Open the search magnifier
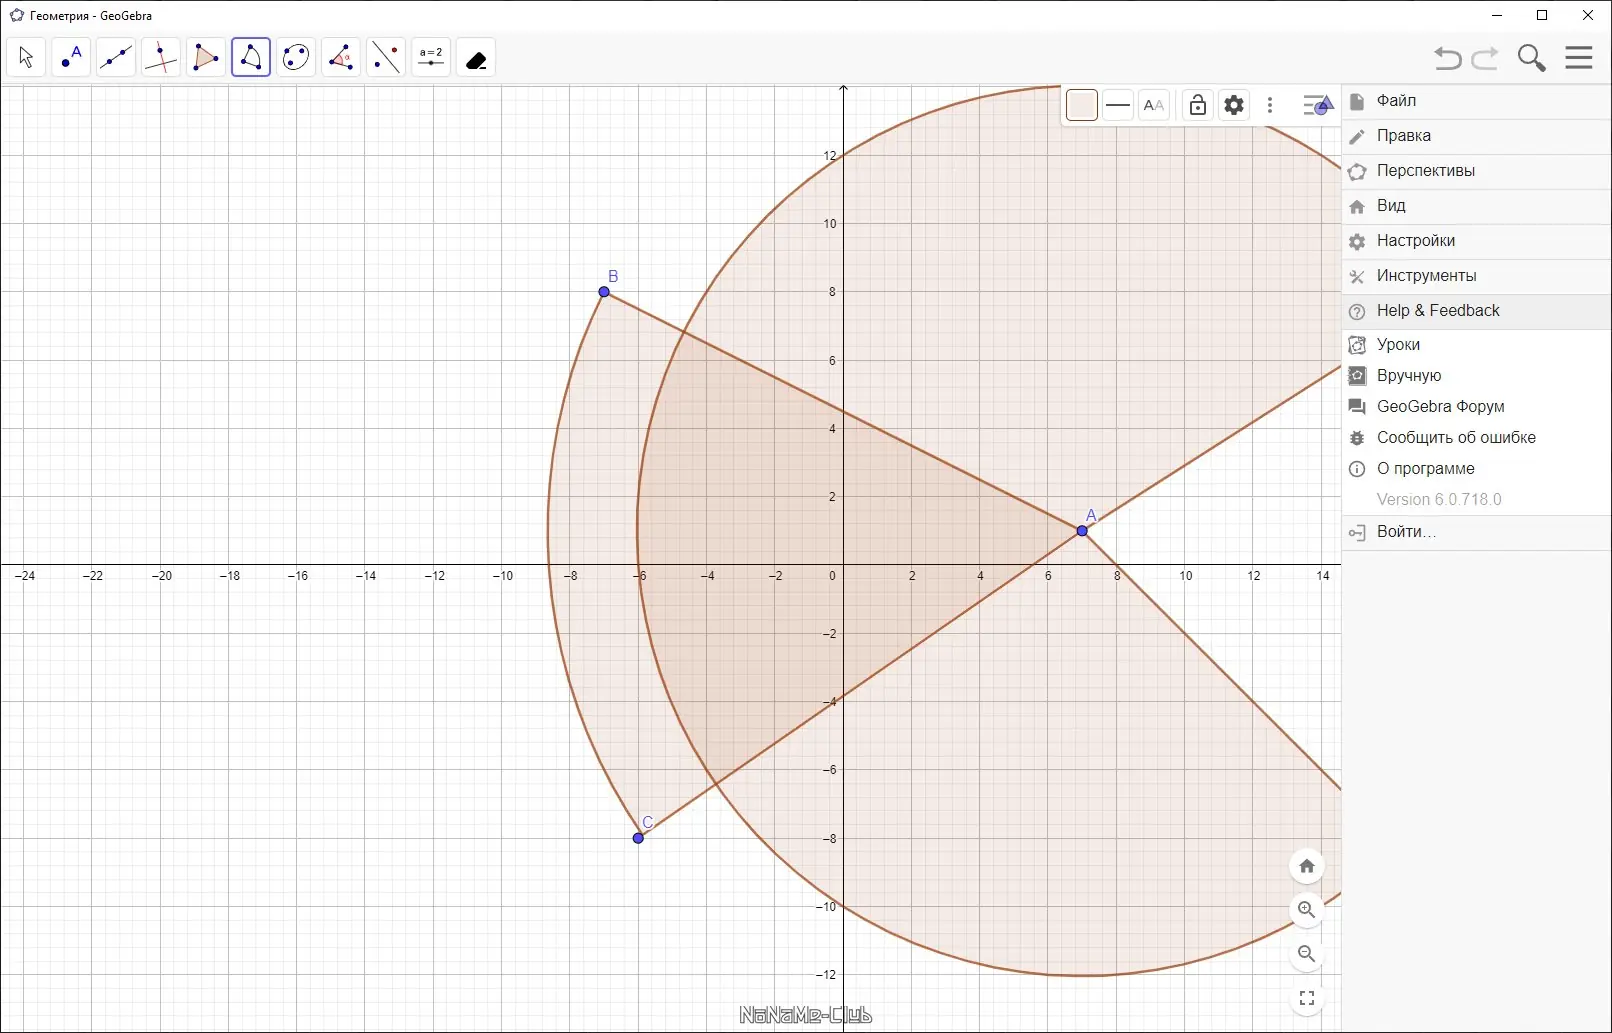1612x1033 pixels. tap(1531, 58)
